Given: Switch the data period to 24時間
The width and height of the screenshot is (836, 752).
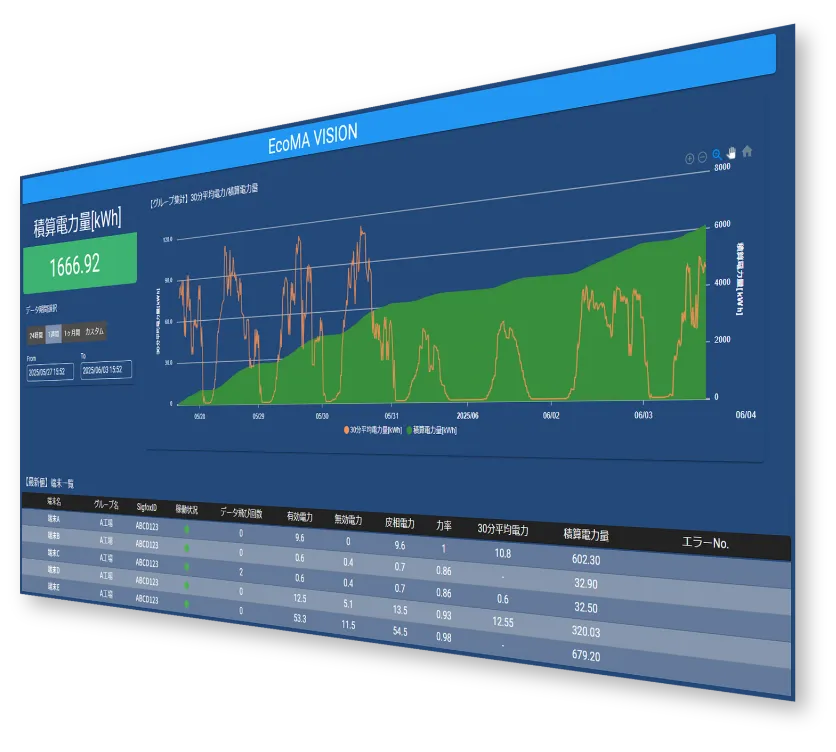Looking at the screenshot, I should (x=36, y=335).
